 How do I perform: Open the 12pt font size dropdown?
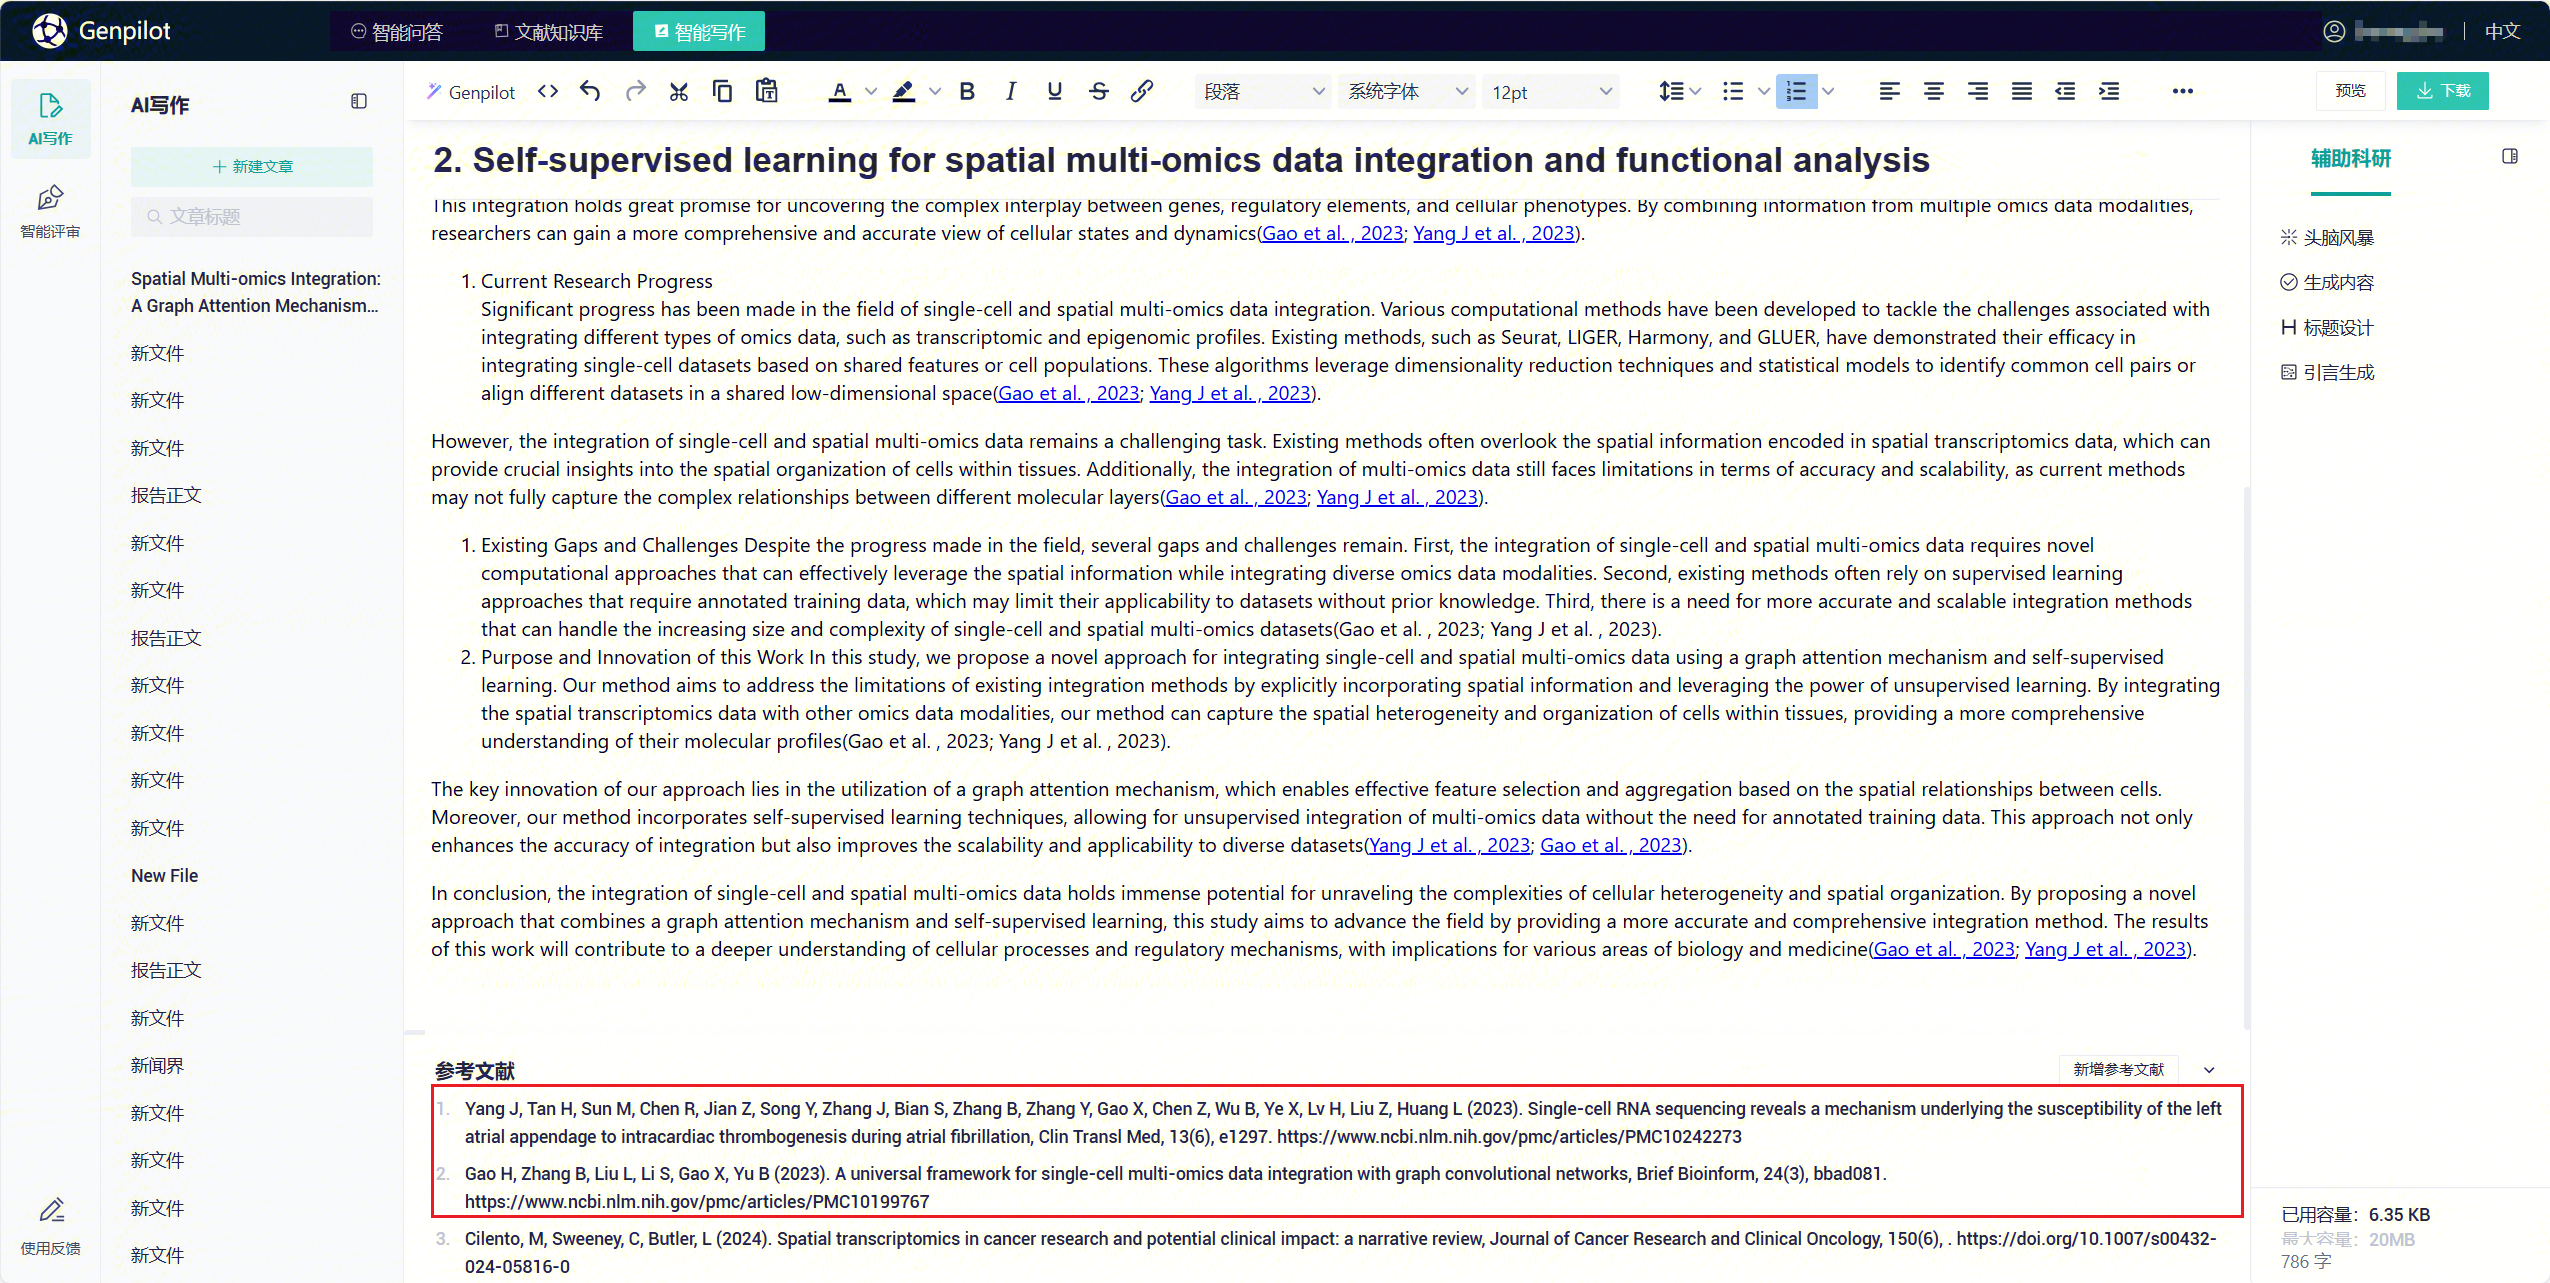1552,92
